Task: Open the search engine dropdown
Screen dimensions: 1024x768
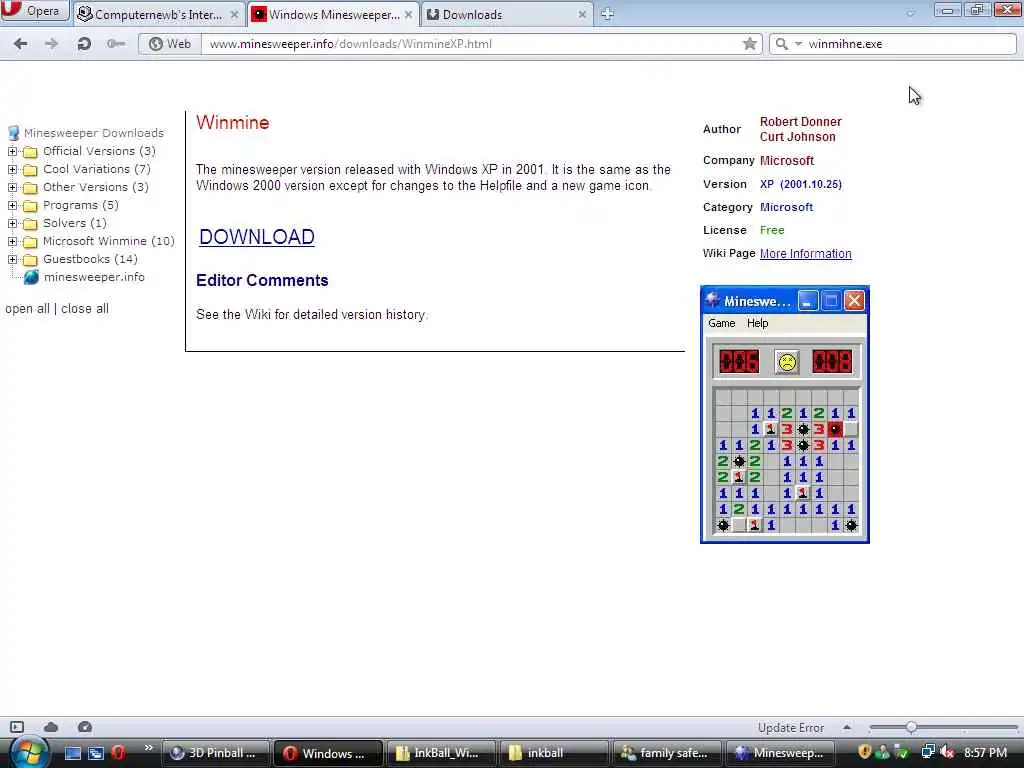Action: [798, 44]
